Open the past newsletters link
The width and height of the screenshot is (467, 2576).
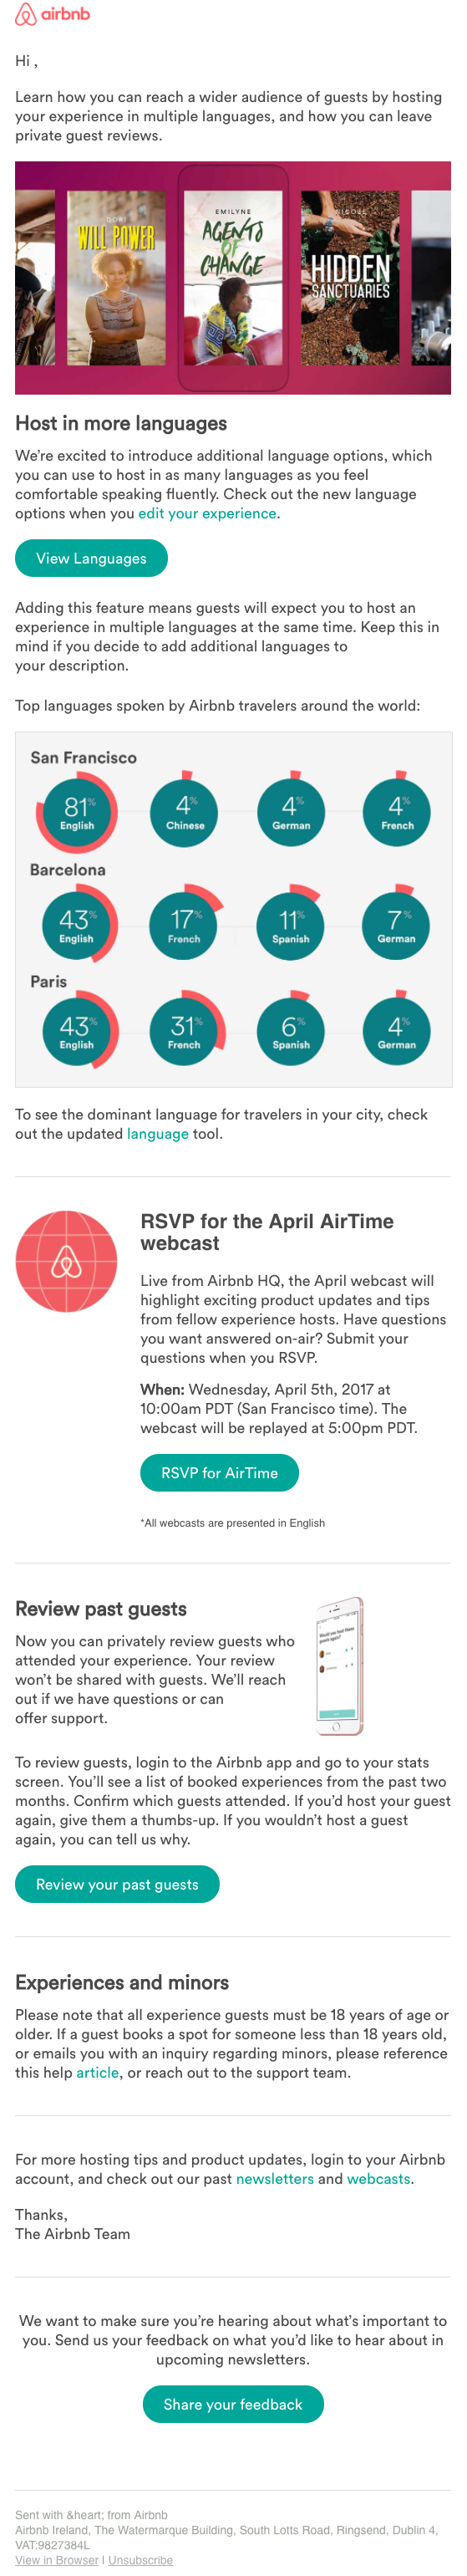click(275, 2178)
